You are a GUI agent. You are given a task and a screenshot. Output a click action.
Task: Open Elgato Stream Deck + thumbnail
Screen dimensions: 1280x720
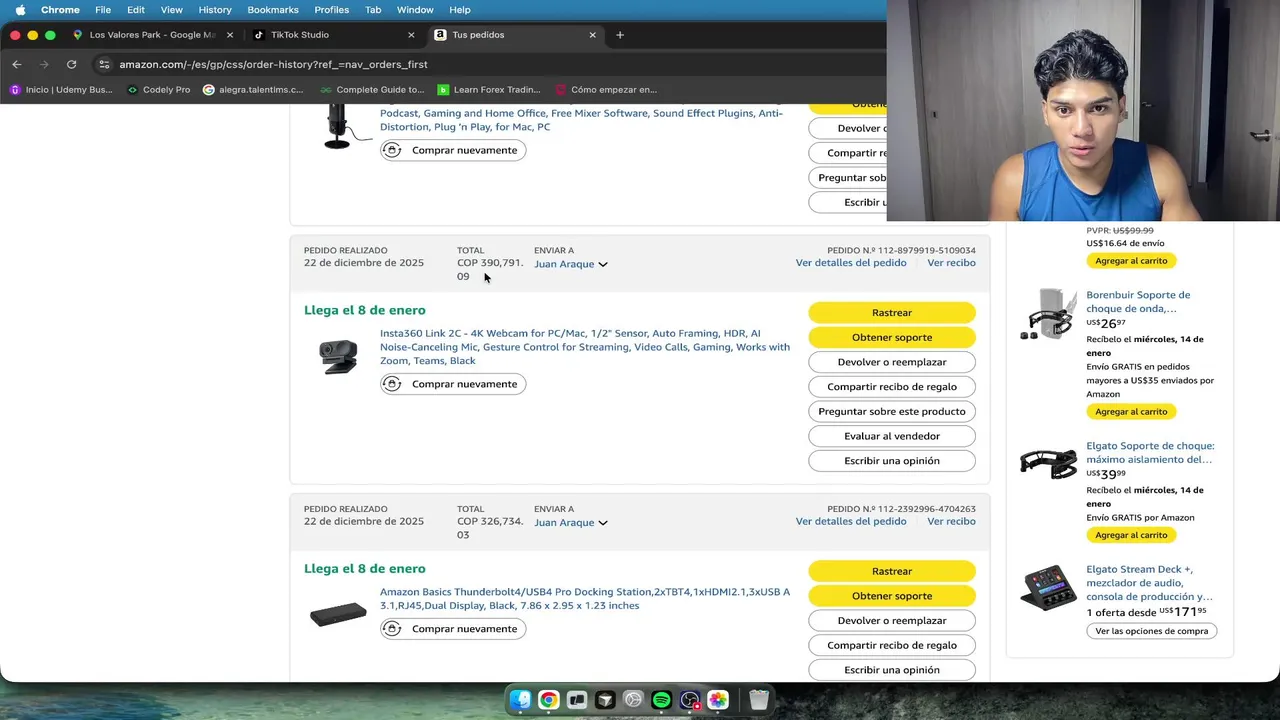[x=1048, y=588]
